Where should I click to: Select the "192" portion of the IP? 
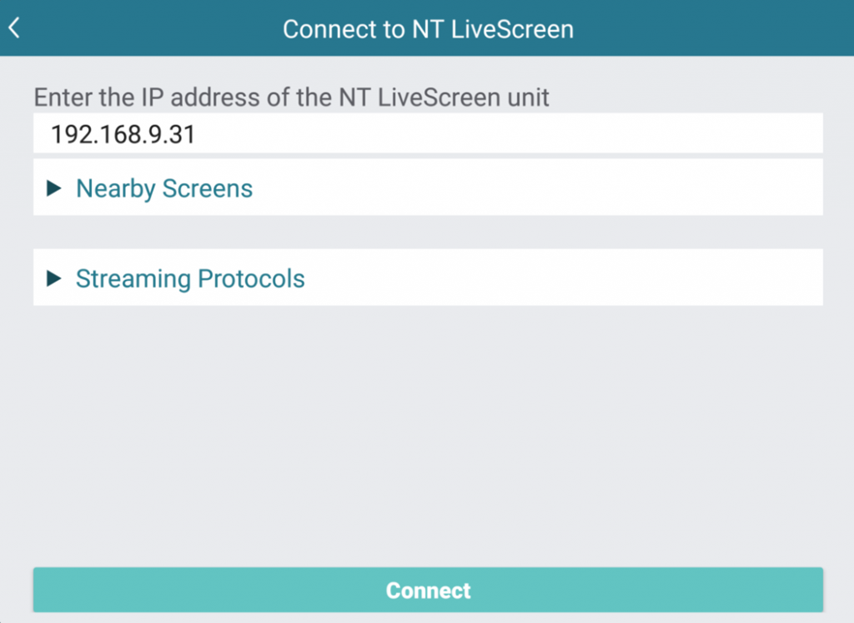[x=69, y=135]
